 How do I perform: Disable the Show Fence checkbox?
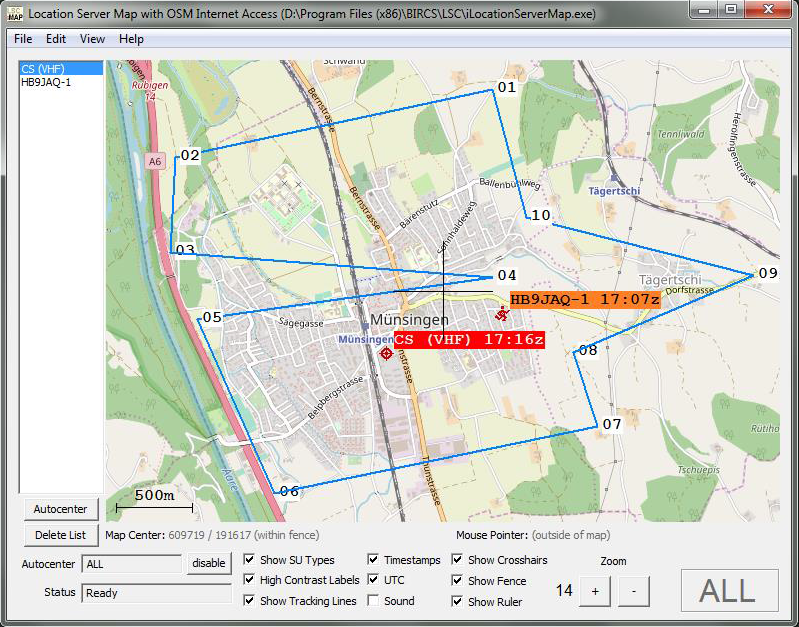point(458,581)
